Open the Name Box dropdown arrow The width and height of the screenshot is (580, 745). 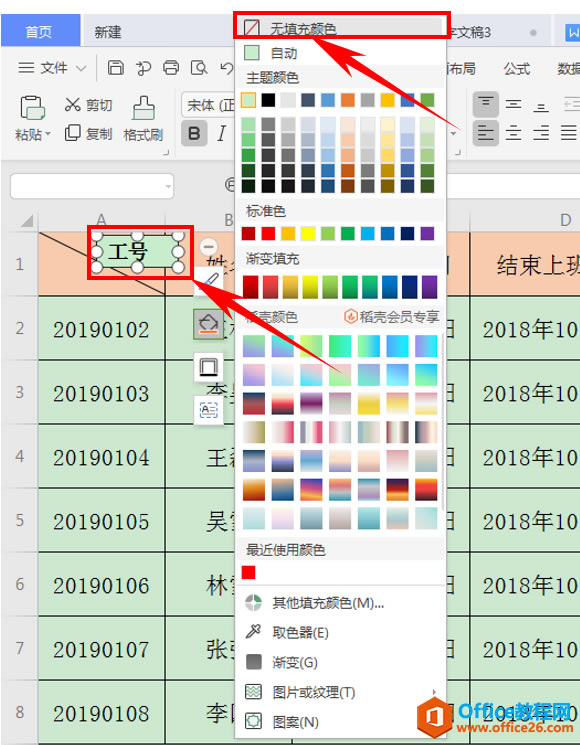pyautogui.click(x=168, y=187)
